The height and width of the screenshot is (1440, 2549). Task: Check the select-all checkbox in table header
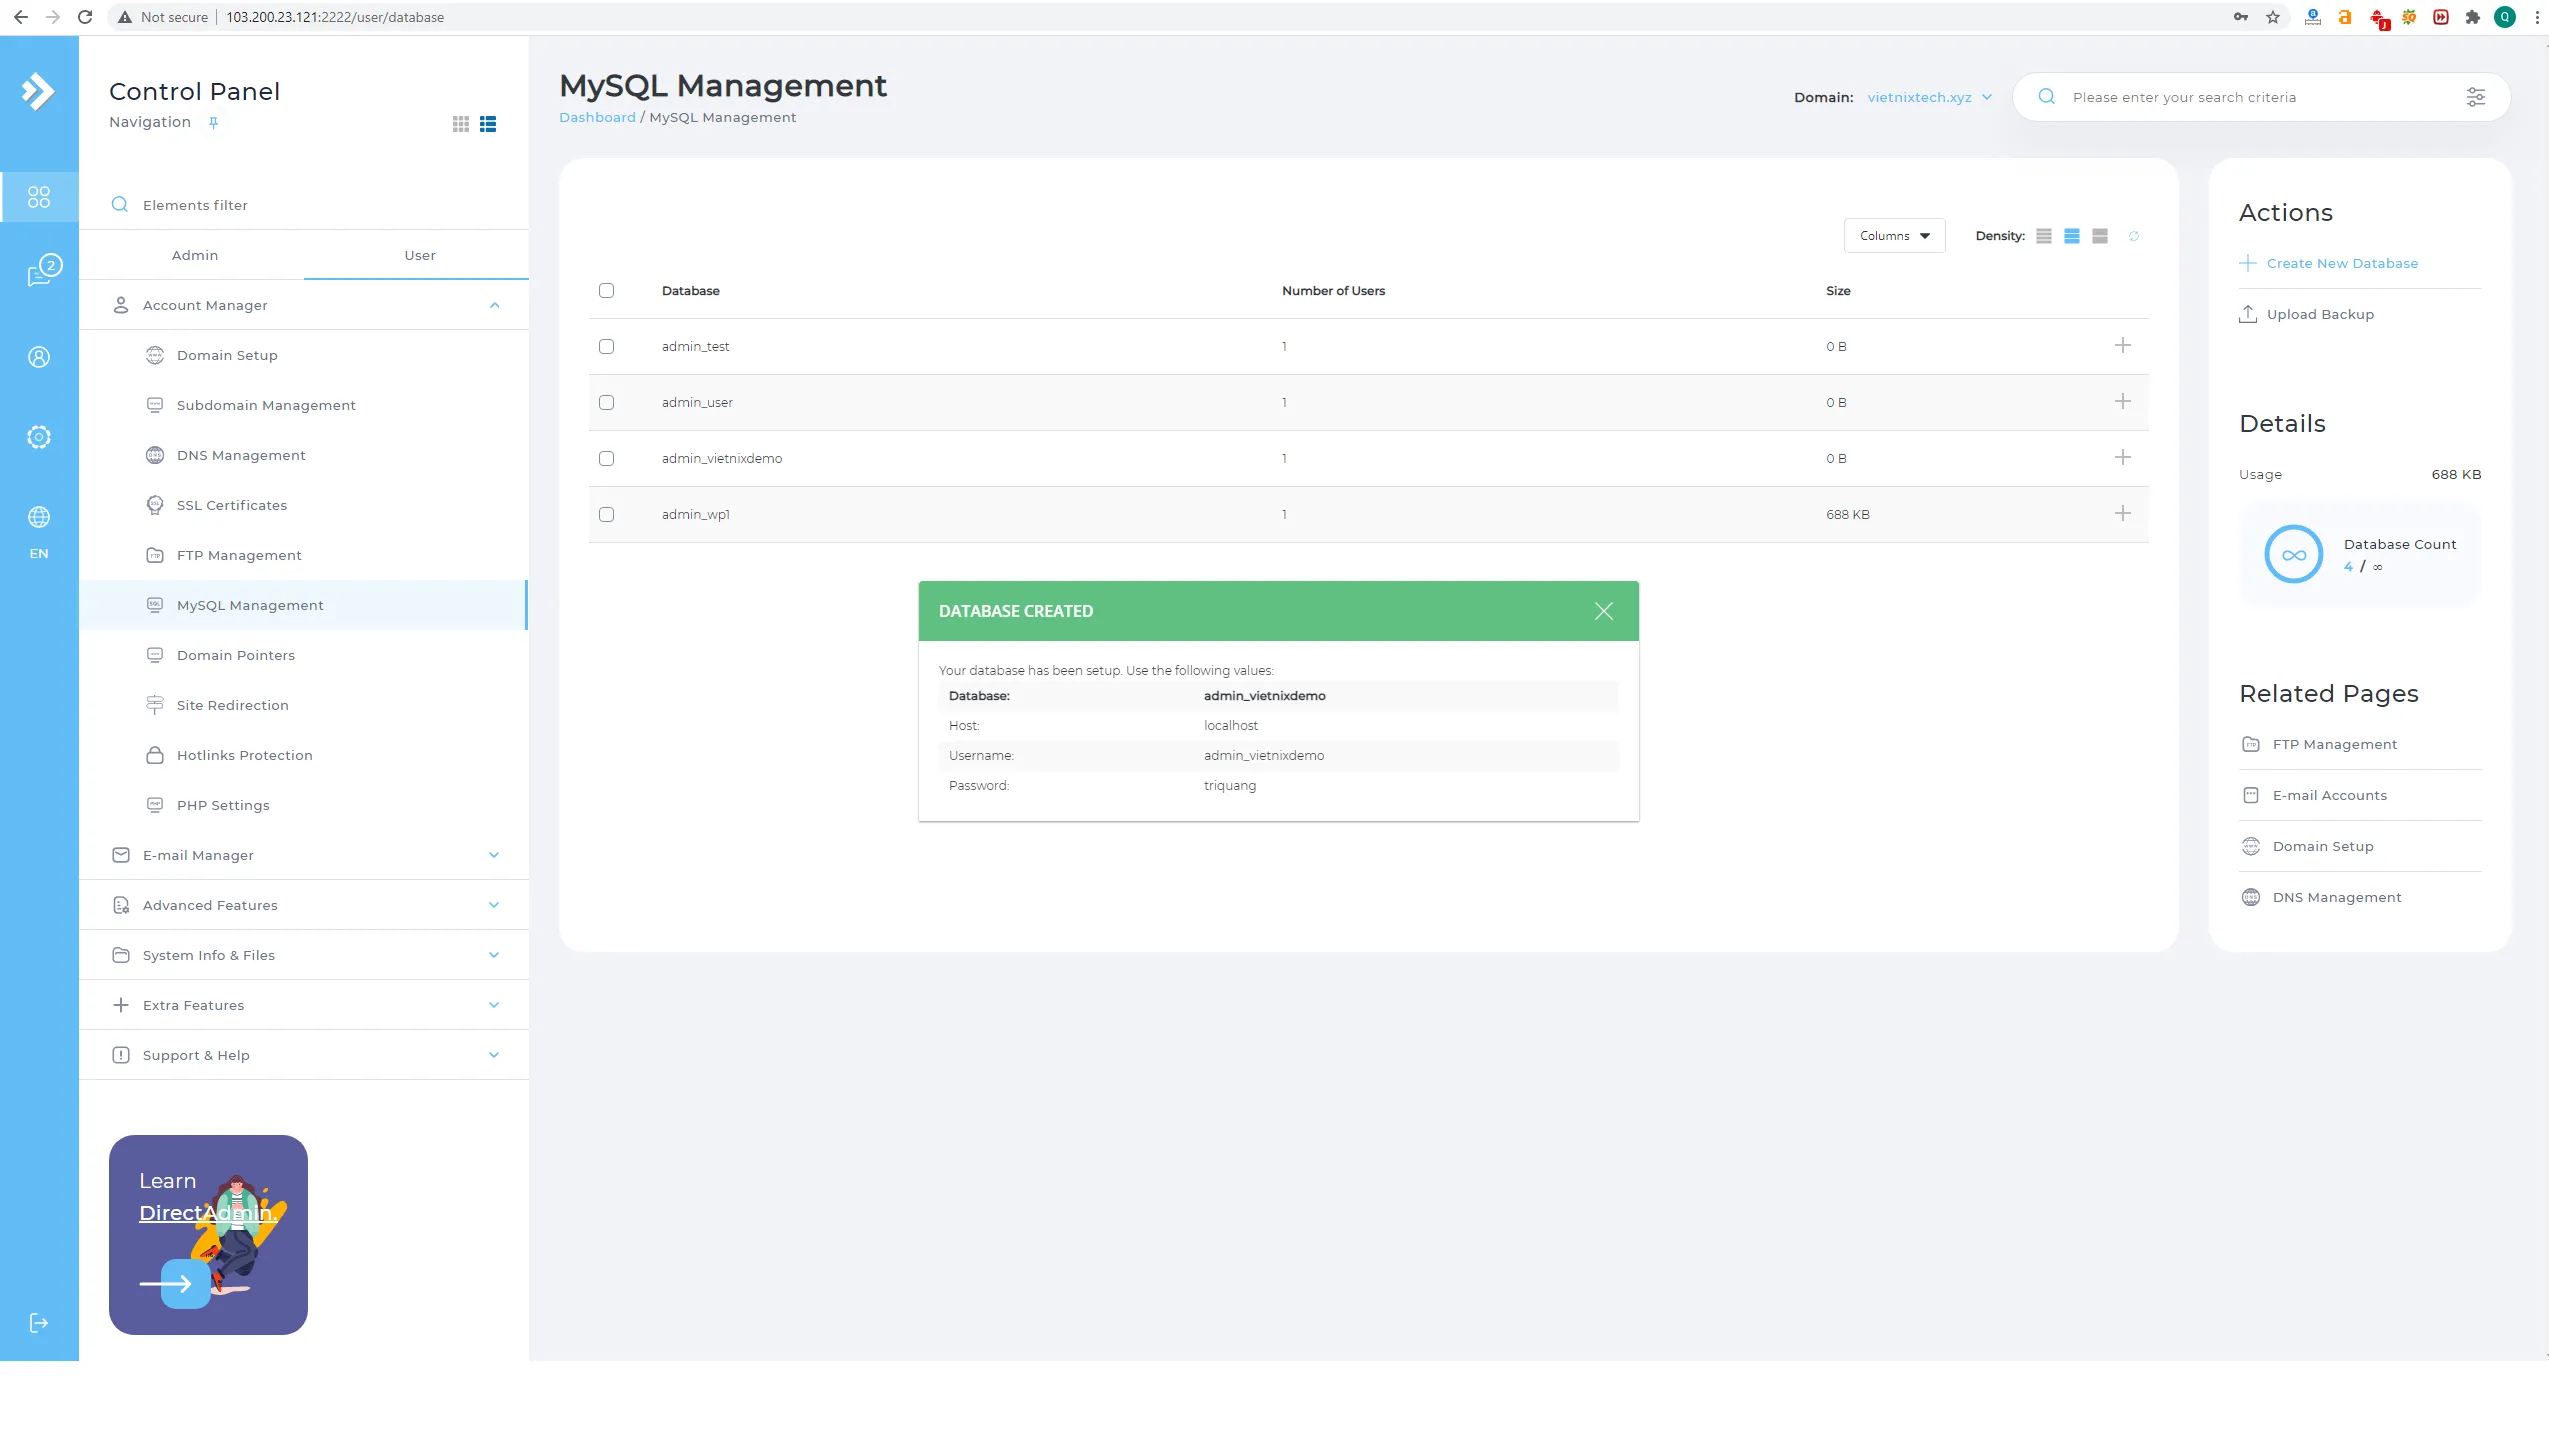[607, 290]
